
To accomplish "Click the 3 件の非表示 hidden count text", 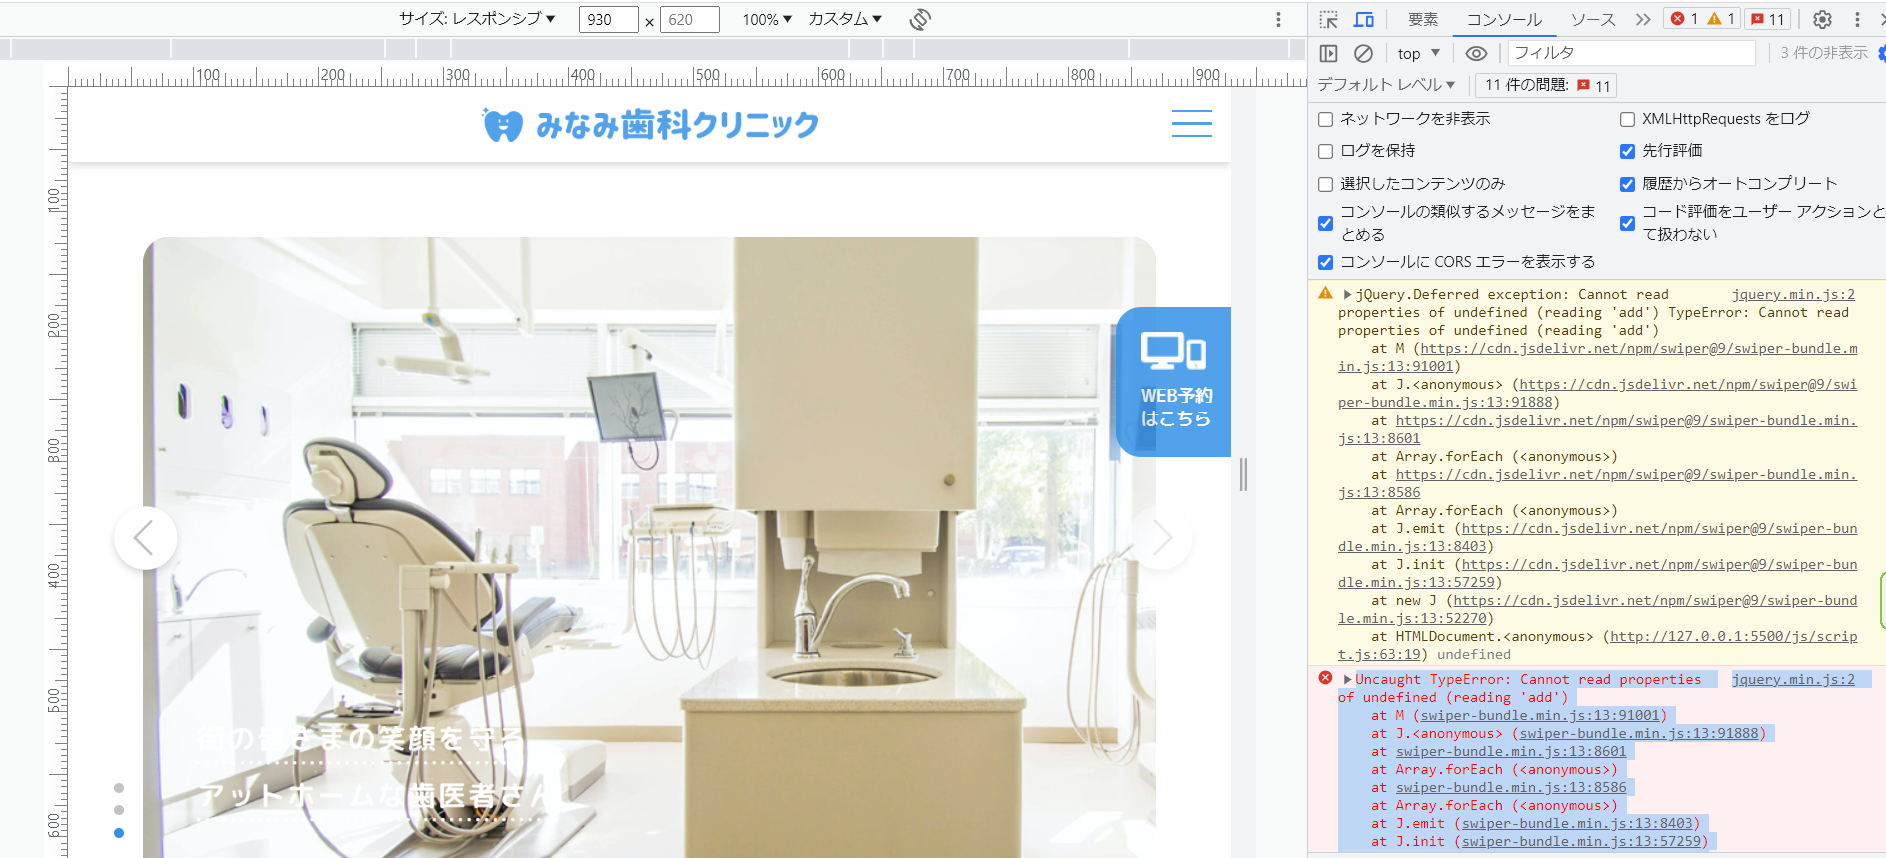I will pos(1823,53).
